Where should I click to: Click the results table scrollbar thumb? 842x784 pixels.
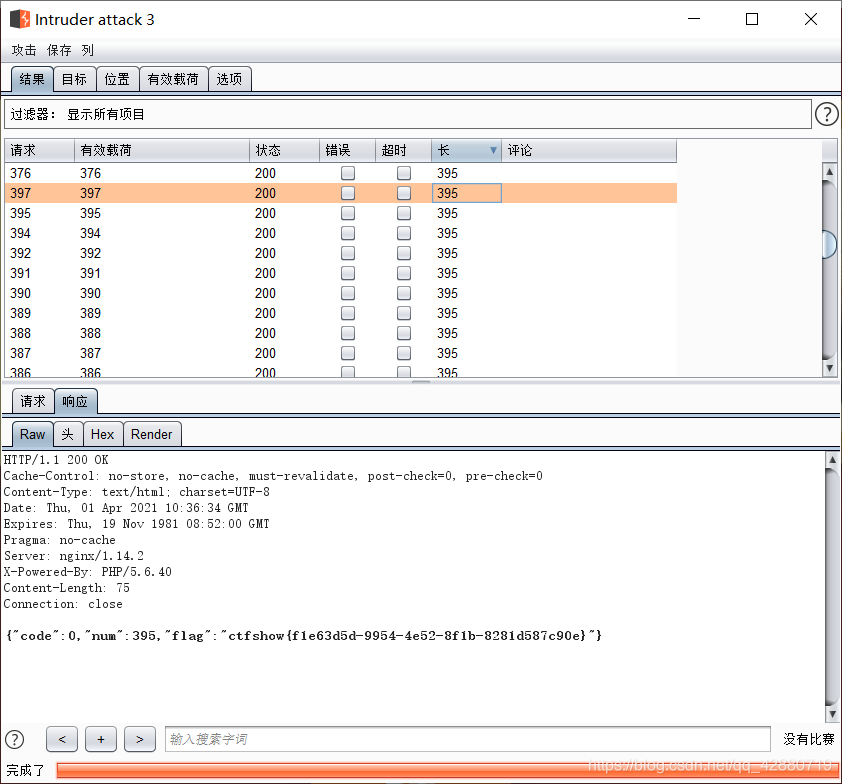(x=830, y=245)
